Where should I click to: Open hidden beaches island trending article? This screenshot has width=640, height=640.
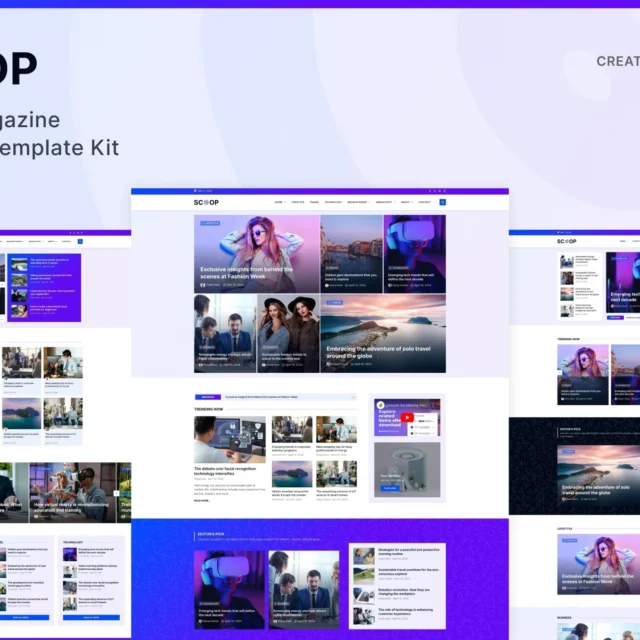click(292, 481)
